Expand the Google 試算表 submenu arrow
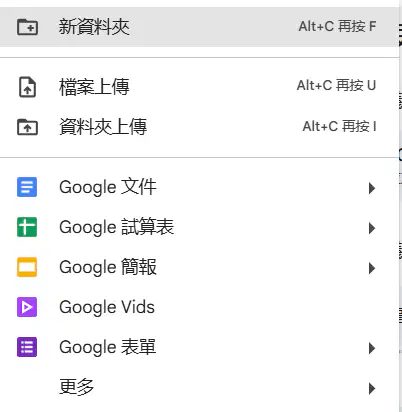This screenshot has height=412, width=402. tap(372, 228)
